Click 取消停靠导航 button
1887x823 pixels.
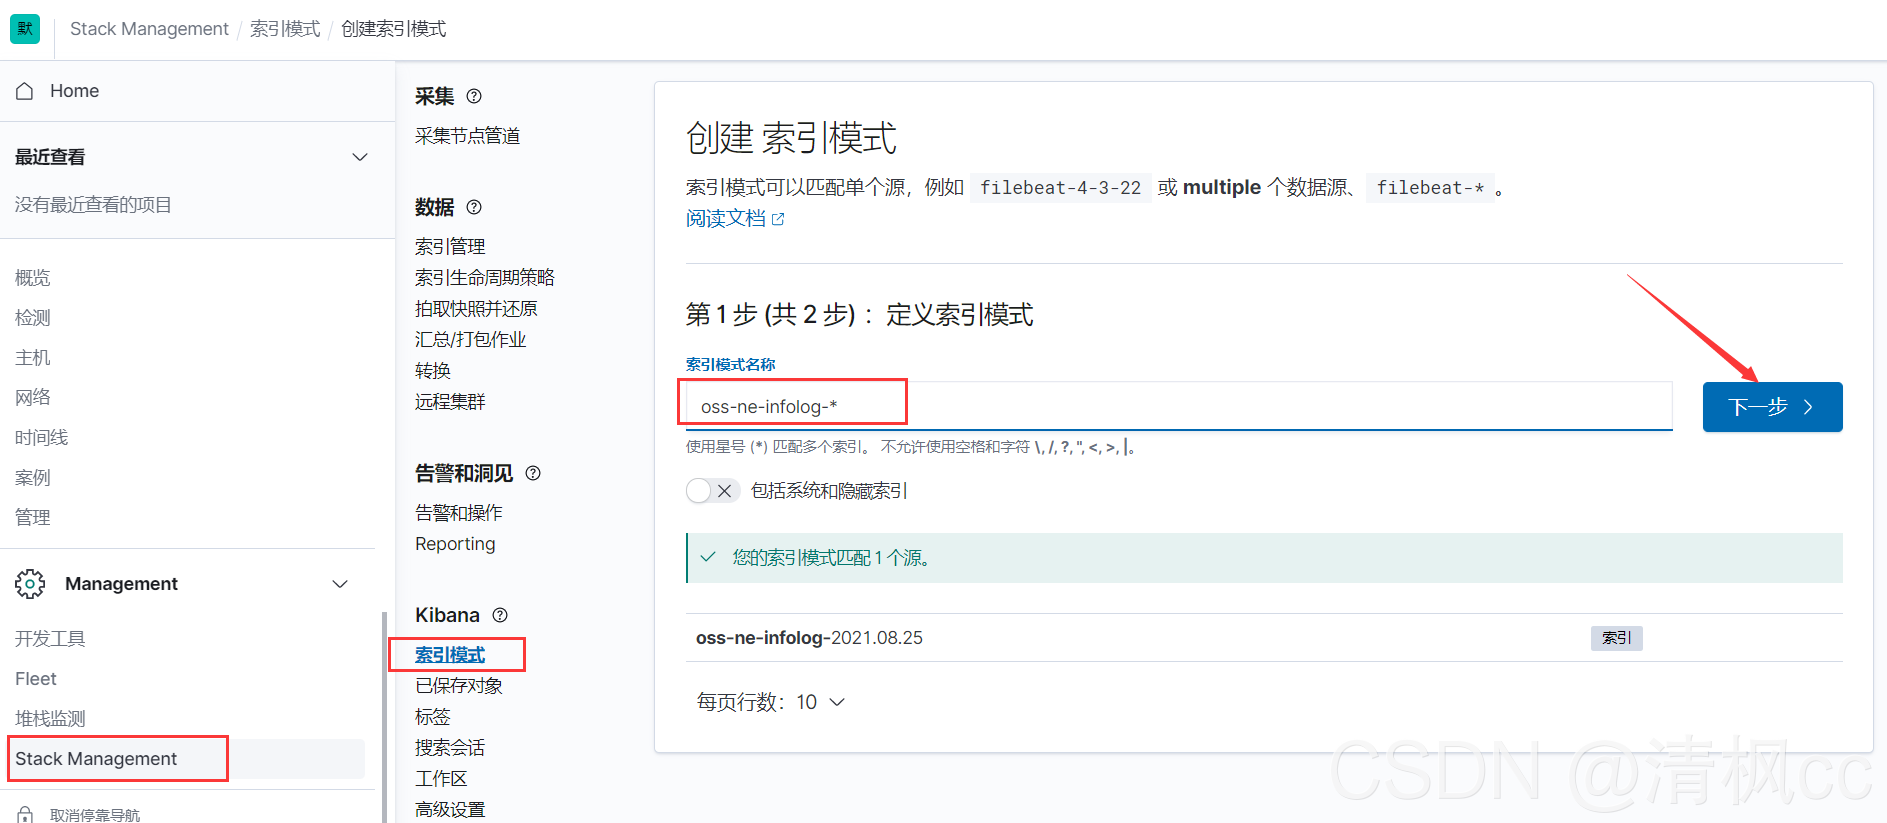point(95,815)
